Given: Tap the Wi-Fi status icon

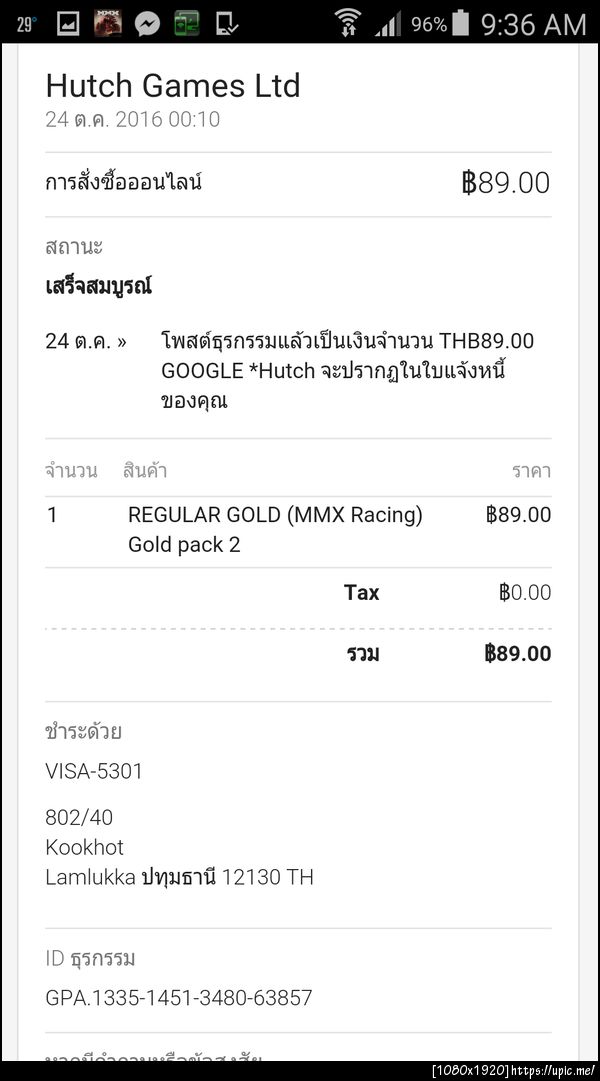Looking at the screenshot, I should (347, 22).
